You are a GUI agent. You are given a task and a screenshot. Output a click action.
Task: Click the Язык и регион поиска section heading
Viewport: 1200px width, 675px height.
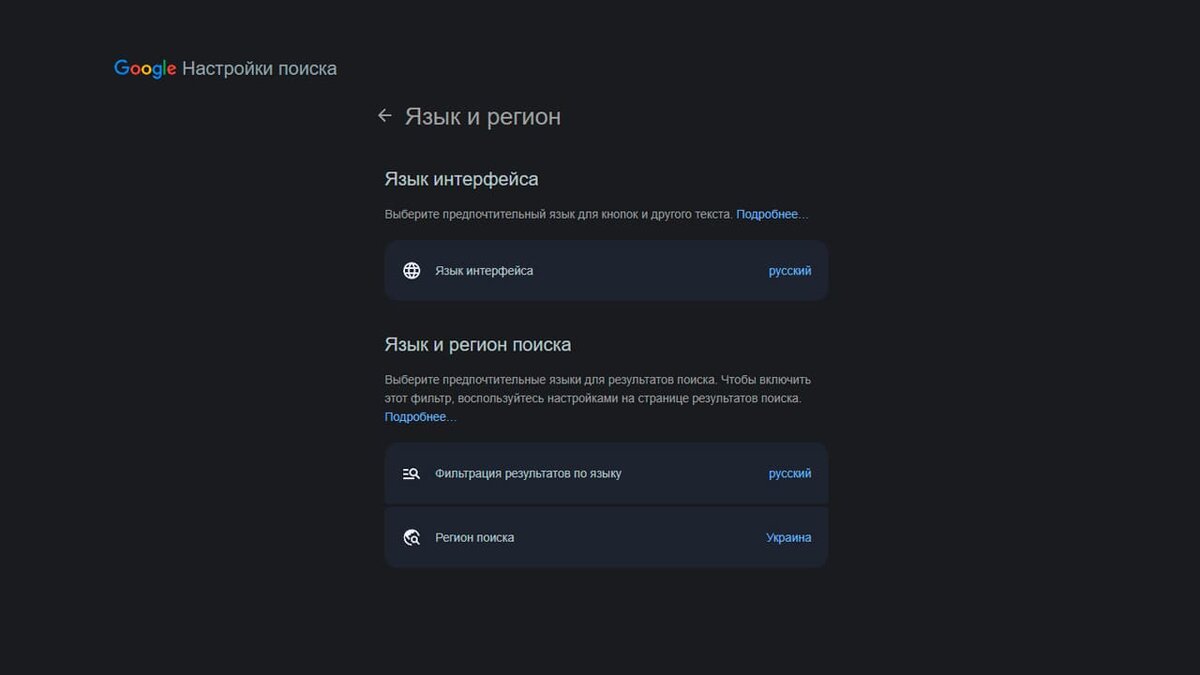(478, 344)
